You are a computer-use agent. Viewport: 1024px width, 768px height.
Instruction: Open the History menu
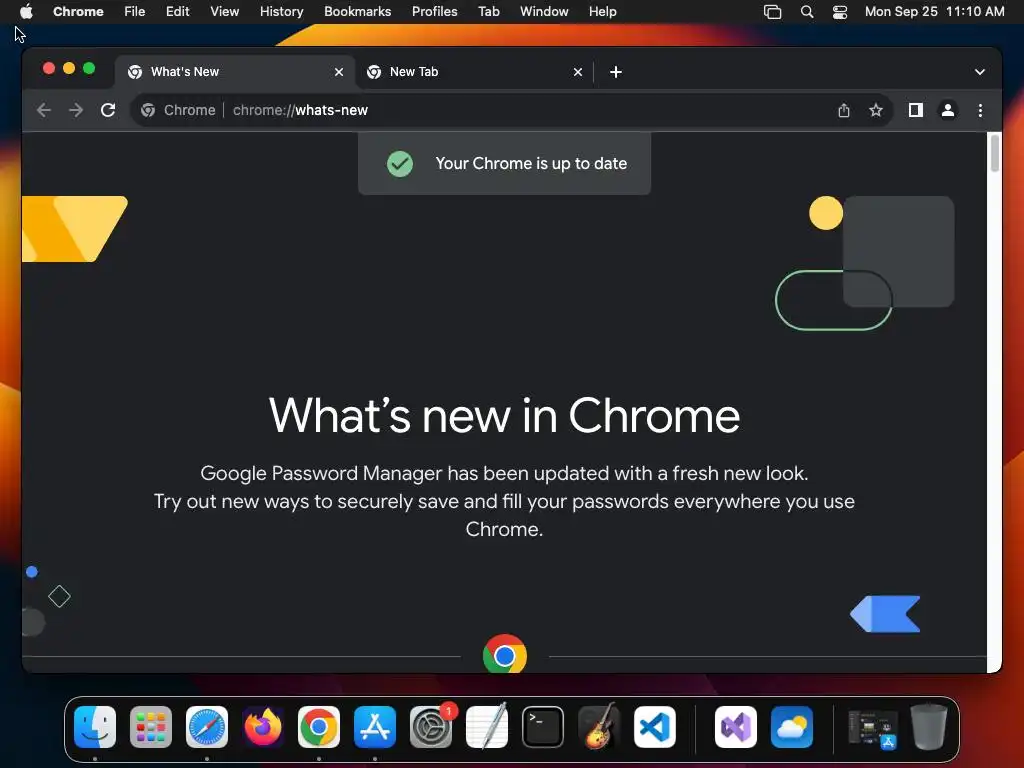(x=281, y=12)
